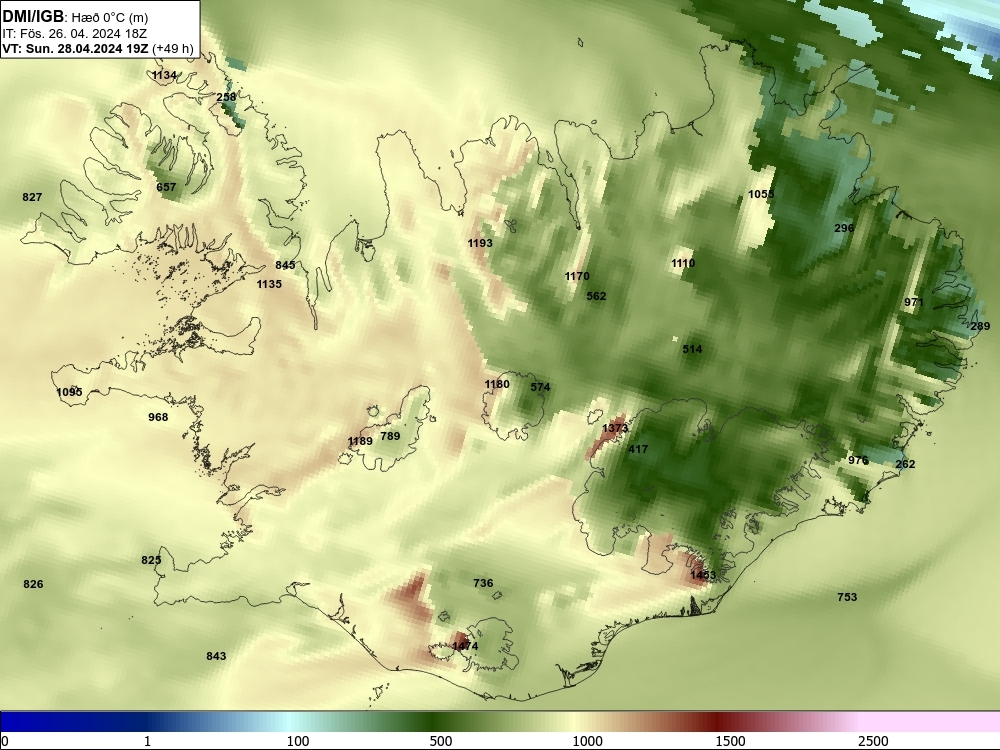Click the 514 value label
Image resolution: width=1000 pixels, height=750 pixels.
[692, 349]
